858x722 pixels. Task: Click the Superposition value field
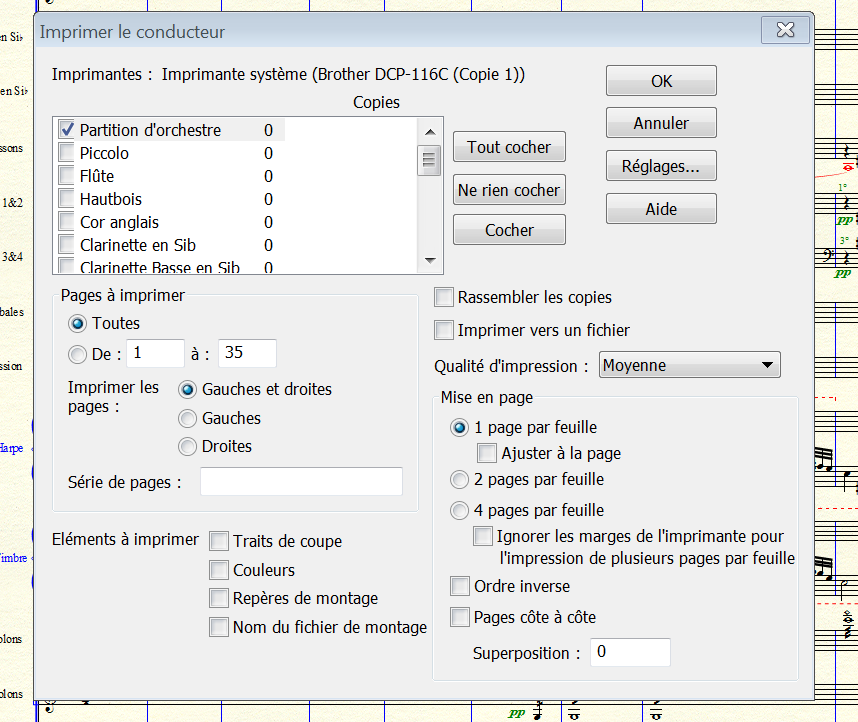tap(630, 653)
